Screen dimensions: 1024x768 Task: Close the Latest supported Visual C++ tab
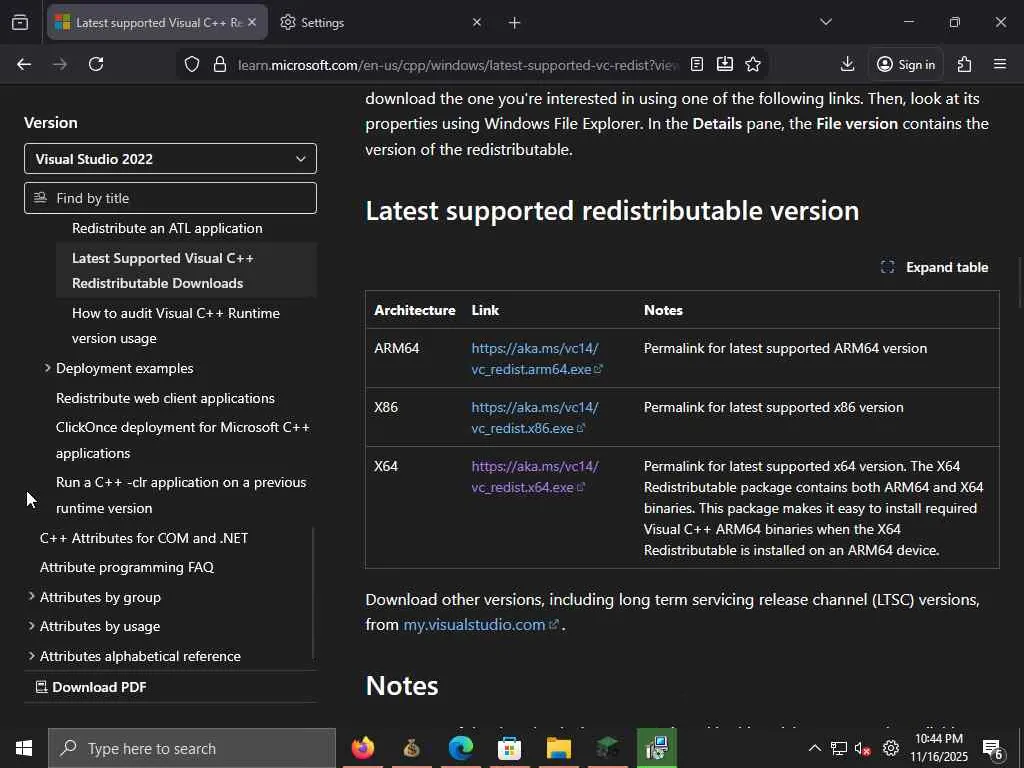point(252,23)
